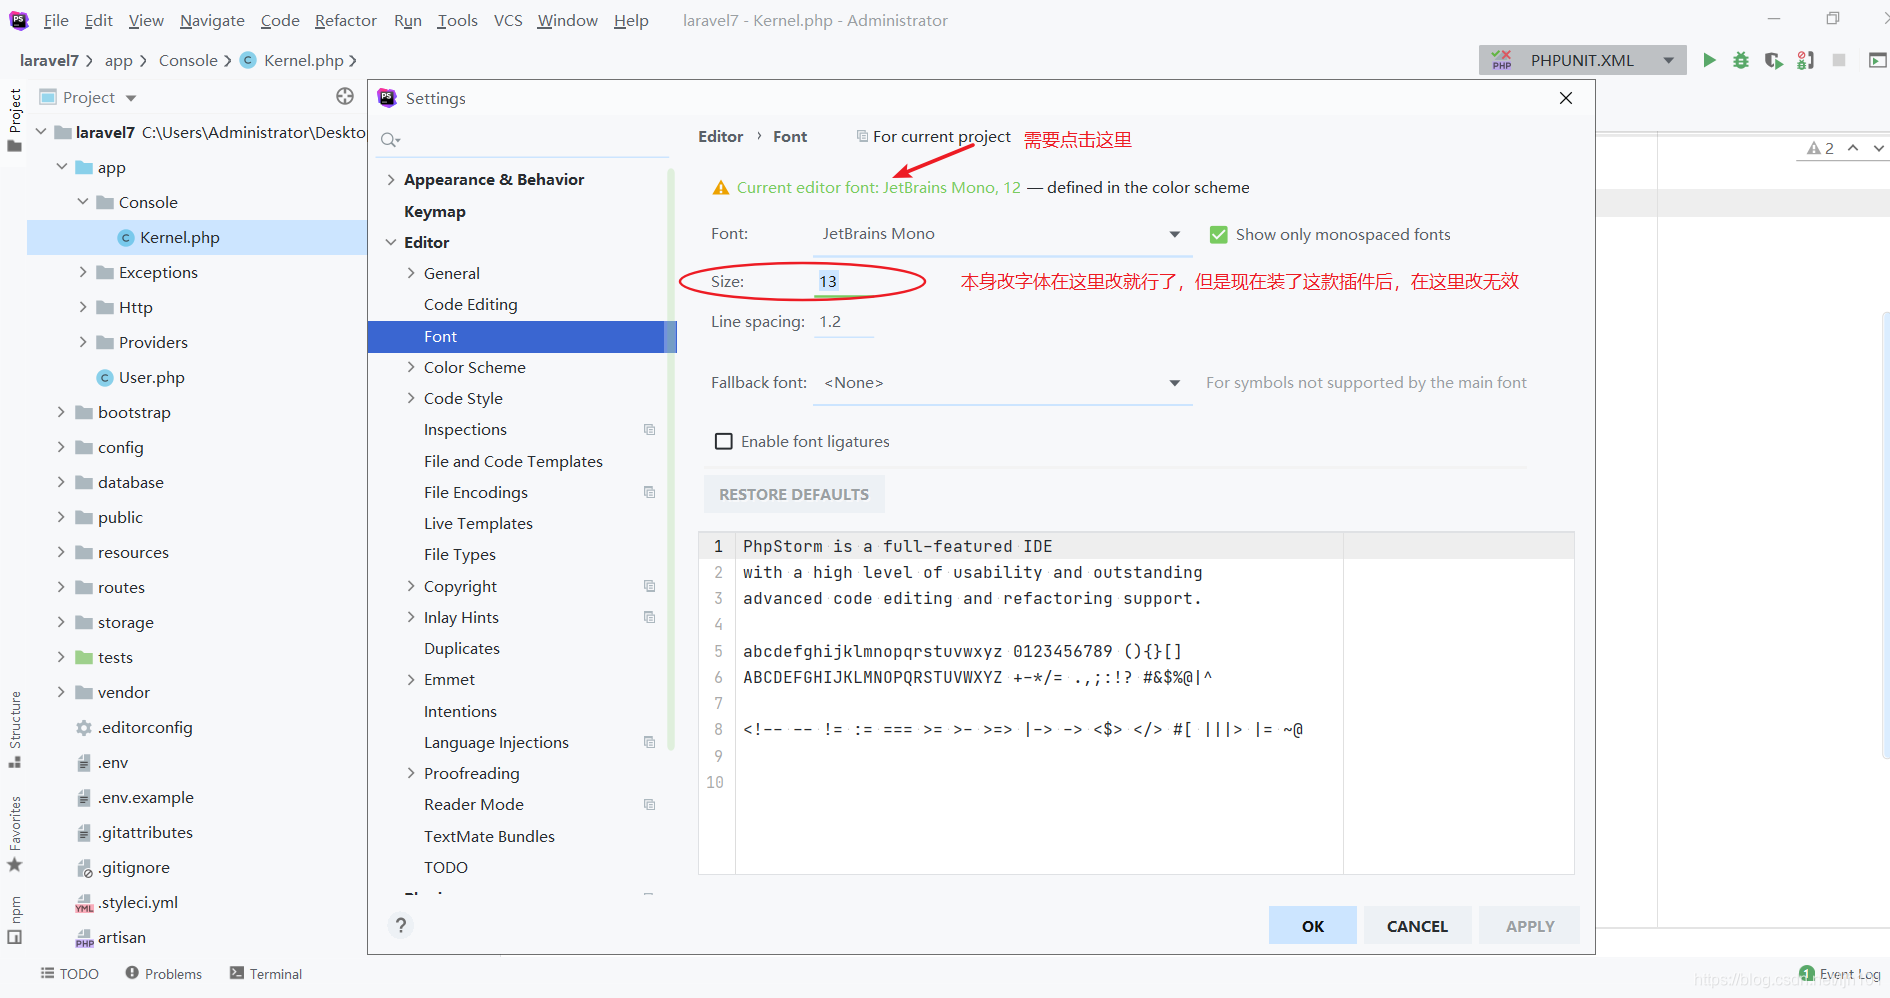
Task: Open PHPUNIT.XML run configuration dropdown
Action: pos(1582,60)
